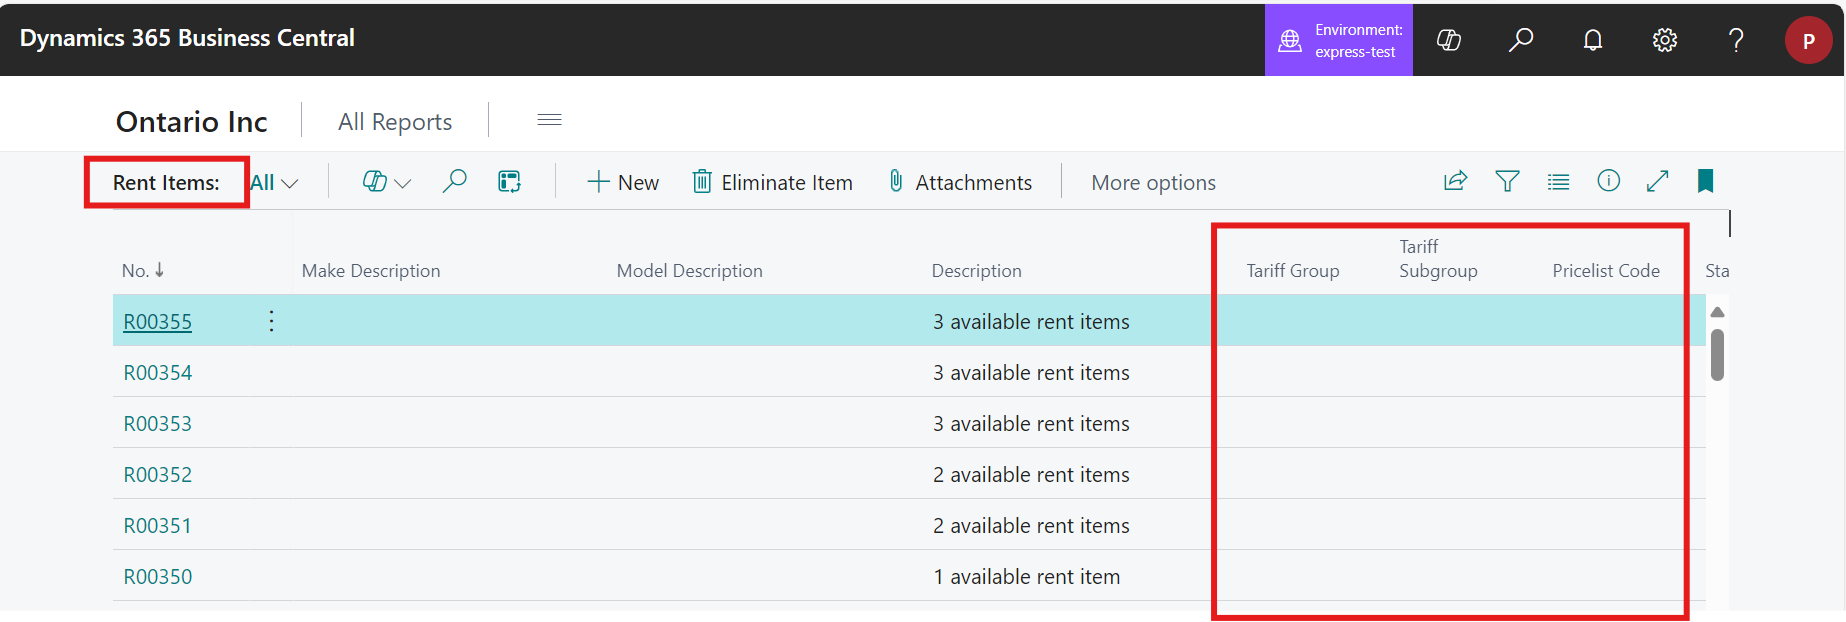Viewport: 1846px width, 622px height.
Task: Open the help question mark
Action: pos(1736,40)
